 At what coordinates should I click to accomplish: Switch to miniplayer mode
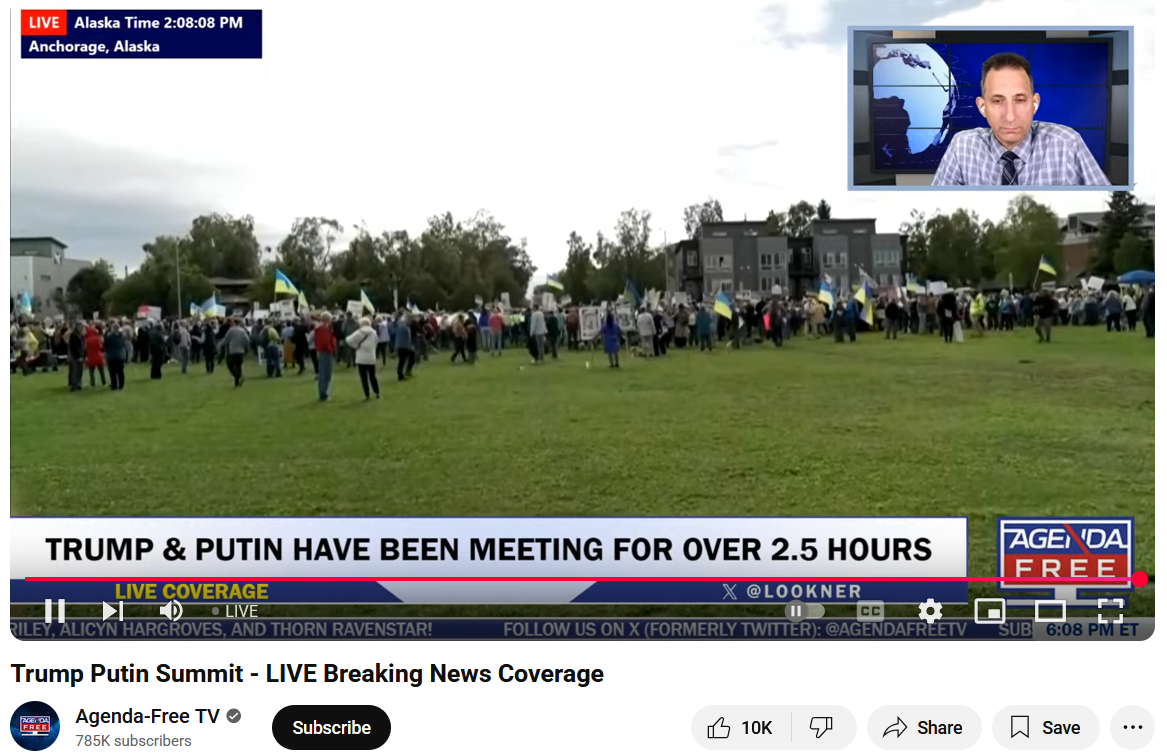(x=990, y=611)
